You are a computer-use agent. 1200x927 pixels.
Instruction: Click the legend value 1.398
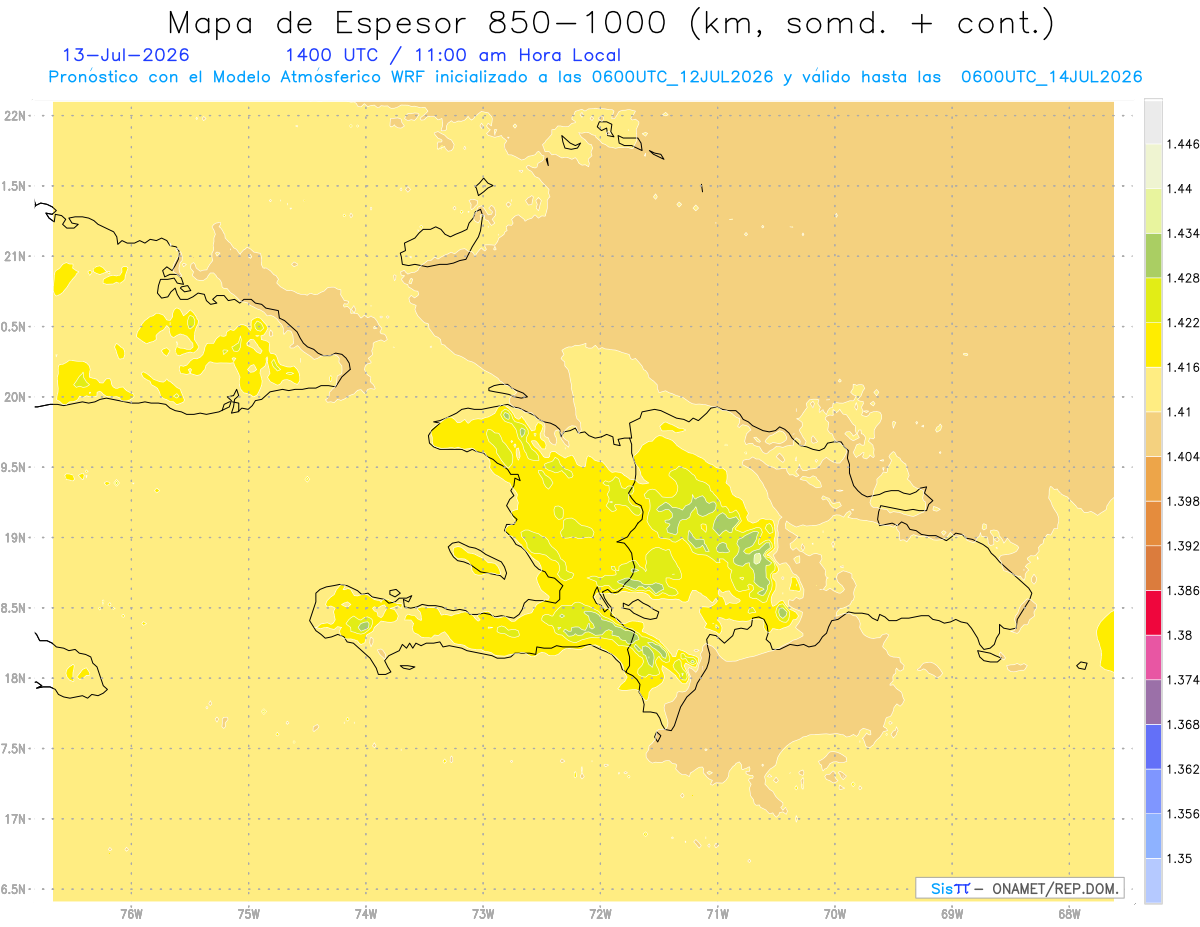pos(1183,501)
